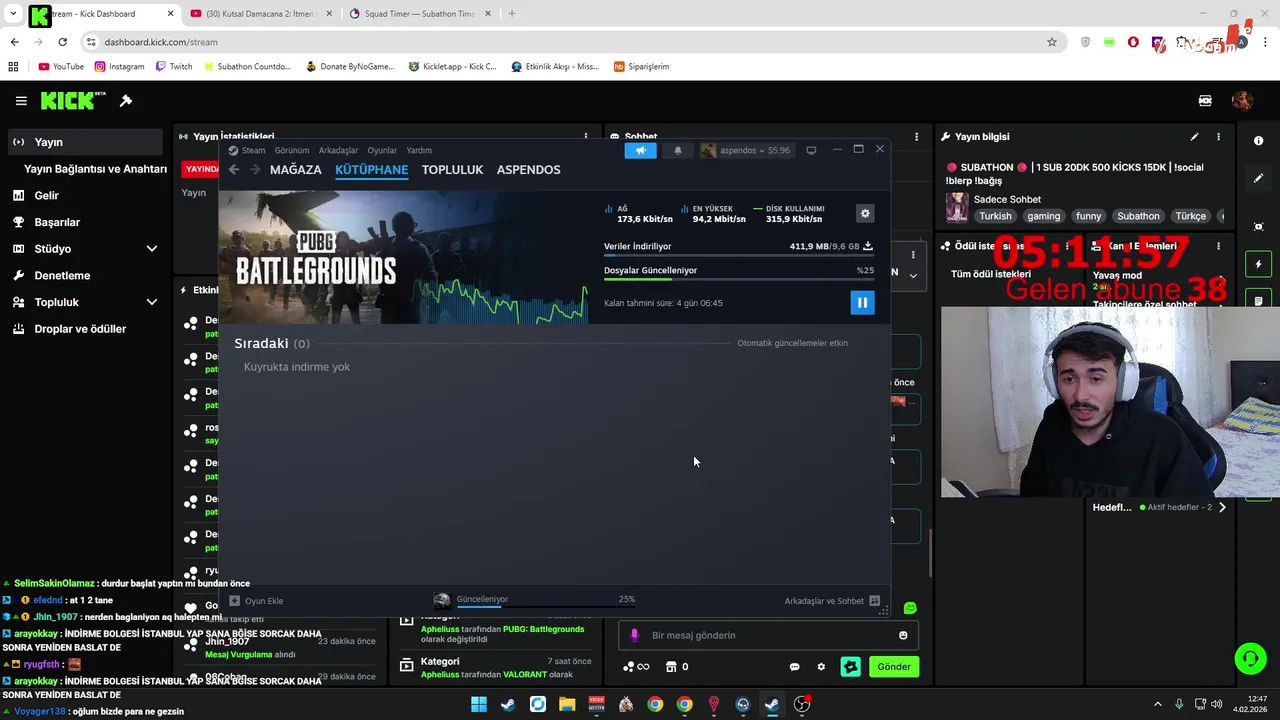Switch Steam to Big Picture mode
1280x720 pixels.
811,150
